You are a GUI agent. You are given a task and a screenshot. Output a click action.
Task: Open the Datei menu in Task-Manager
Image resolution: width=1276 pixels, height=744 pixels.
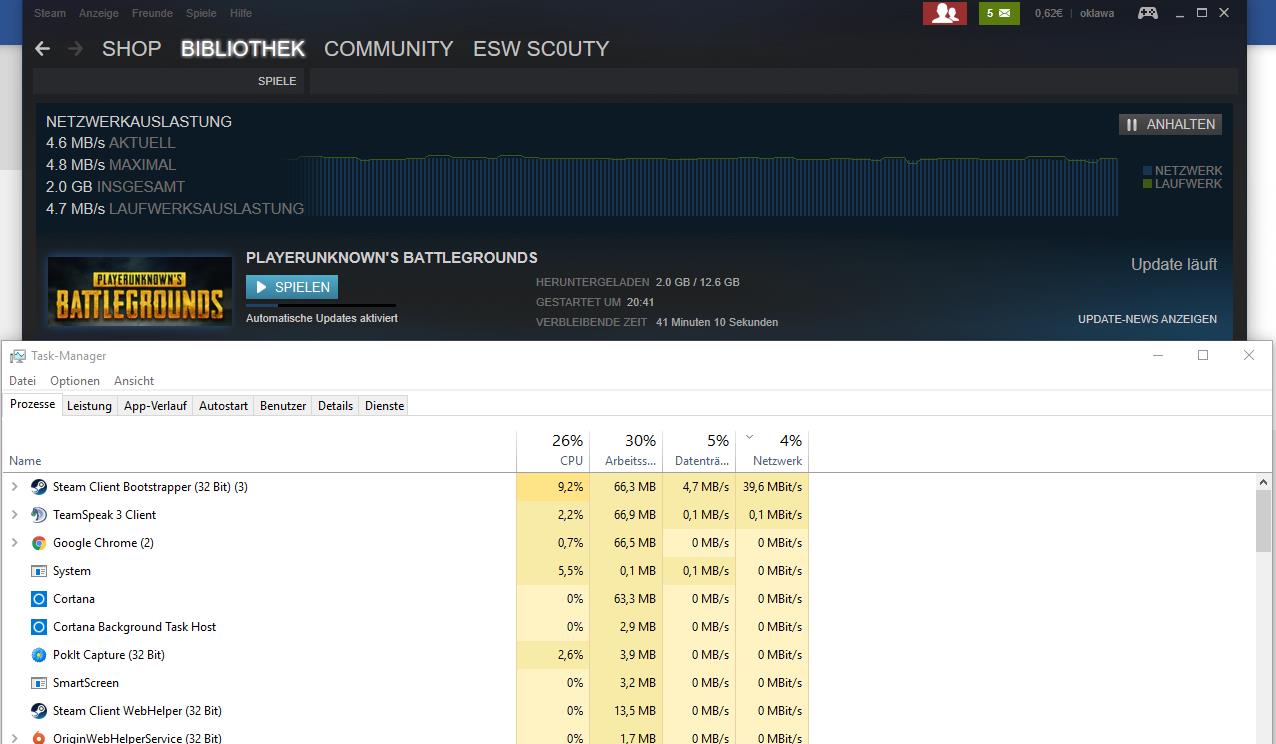click(x=22, y=381)
